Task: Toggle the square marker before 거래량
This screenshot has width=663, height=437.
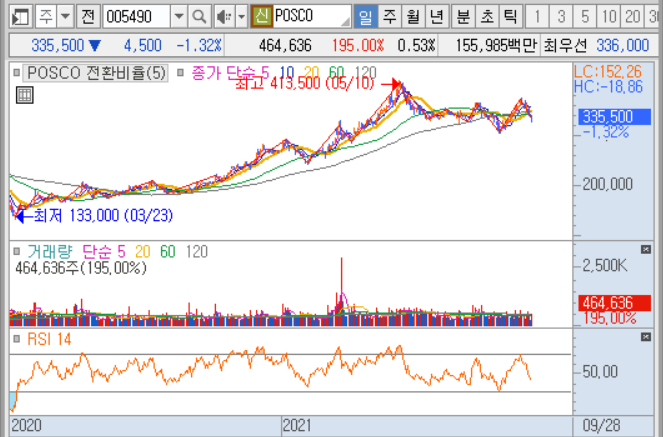Action: 16,251
